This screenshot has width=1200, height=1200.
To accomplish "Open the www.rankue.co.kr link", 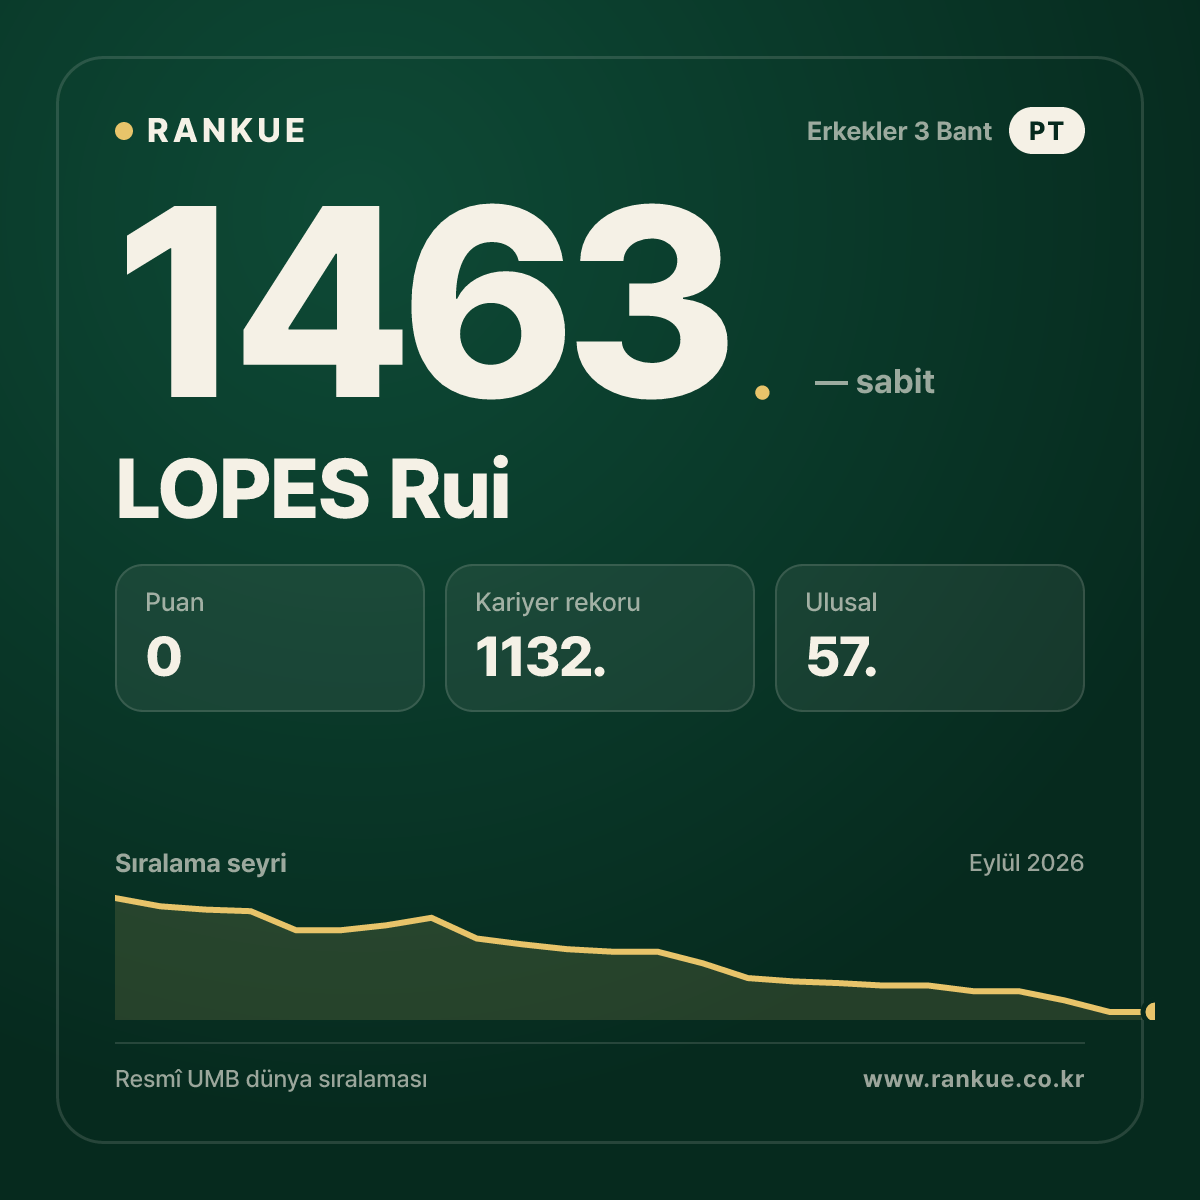I will 974,1079.
